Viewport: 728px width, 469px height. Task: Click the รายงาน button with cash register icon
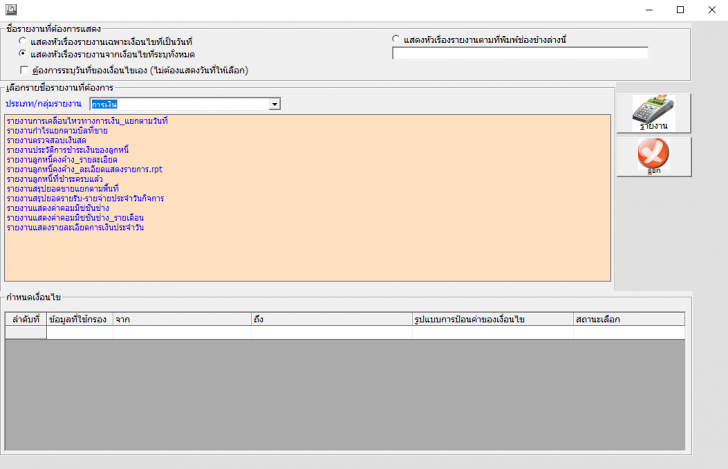653,113
